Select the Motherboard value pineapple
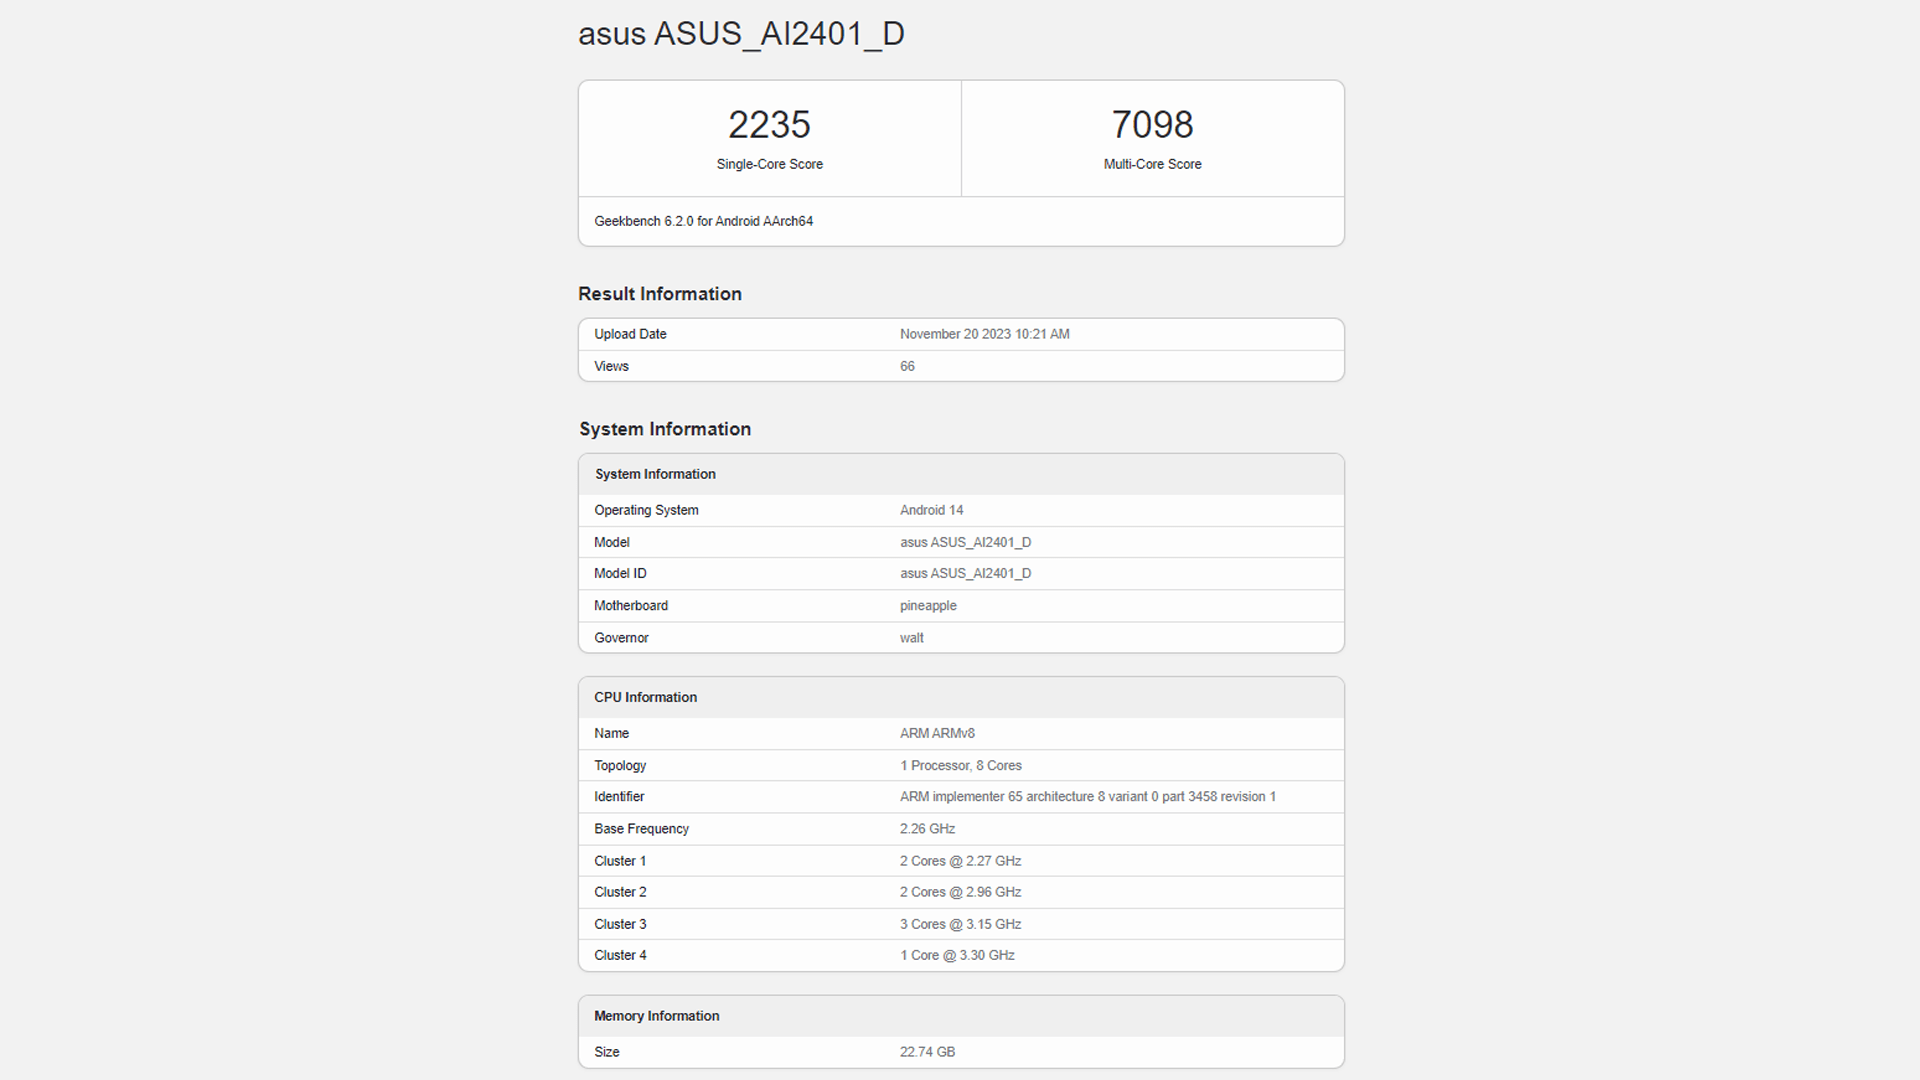The image size is (1920, 1080). [928, 605]
